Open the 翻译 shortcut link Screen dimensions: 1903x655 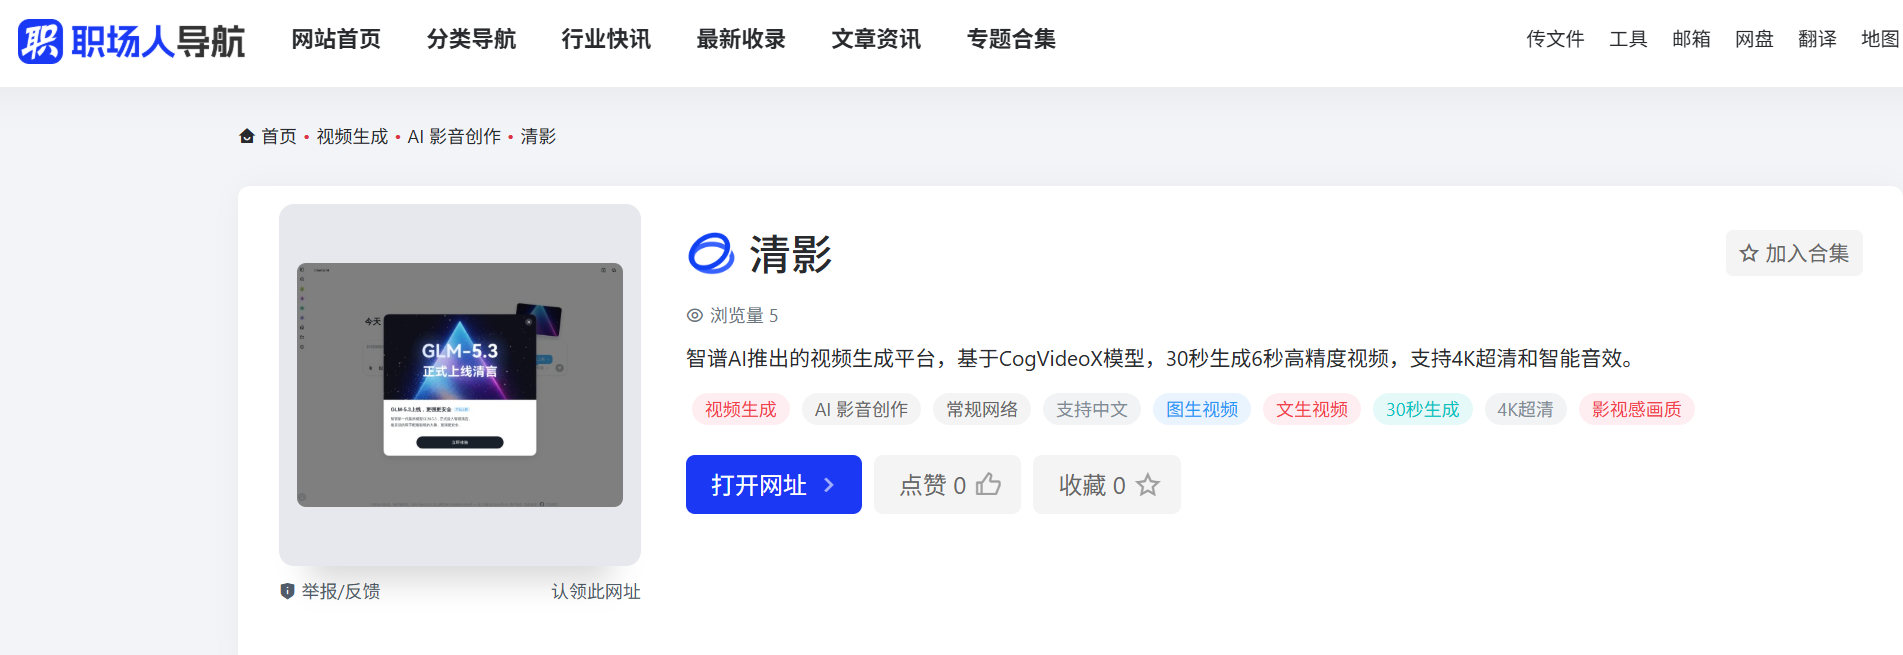click(x=1817, y=39)
